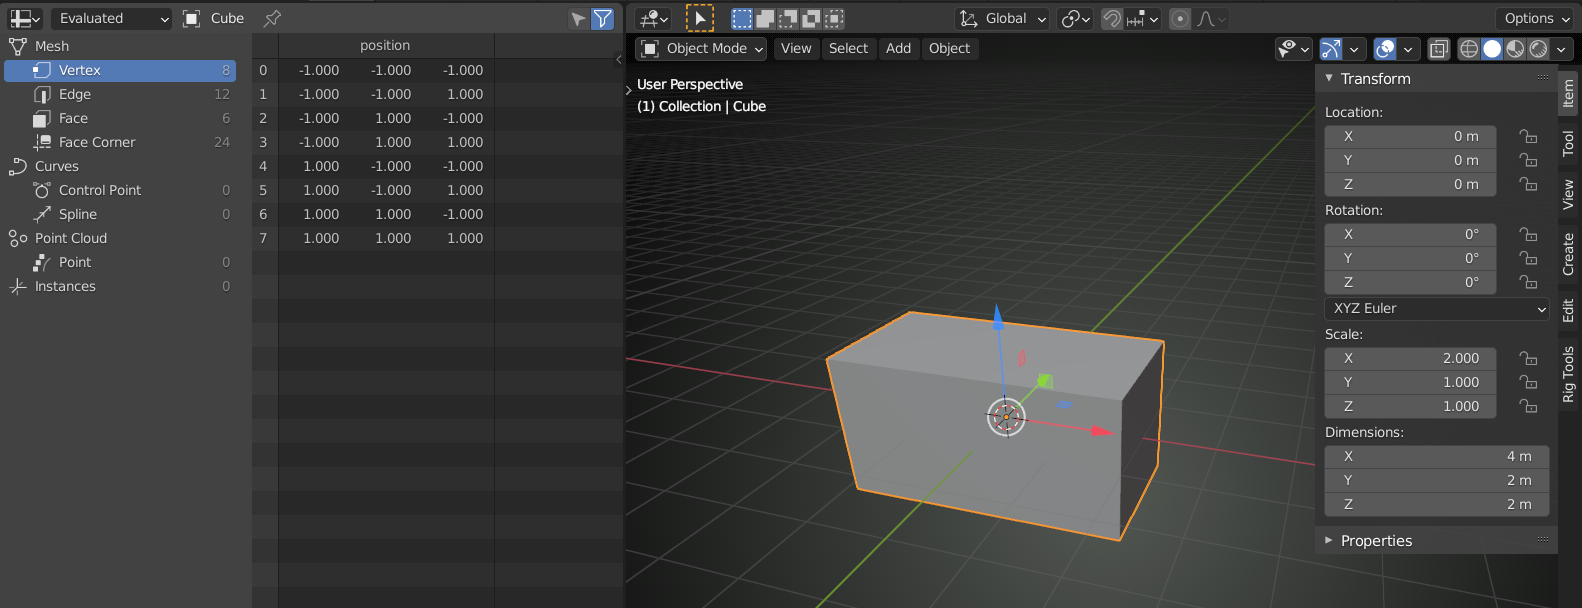Select the Point row under Point Cloud
The width and height of the screenshot is (1582, 608).
[x=120, y=262]
